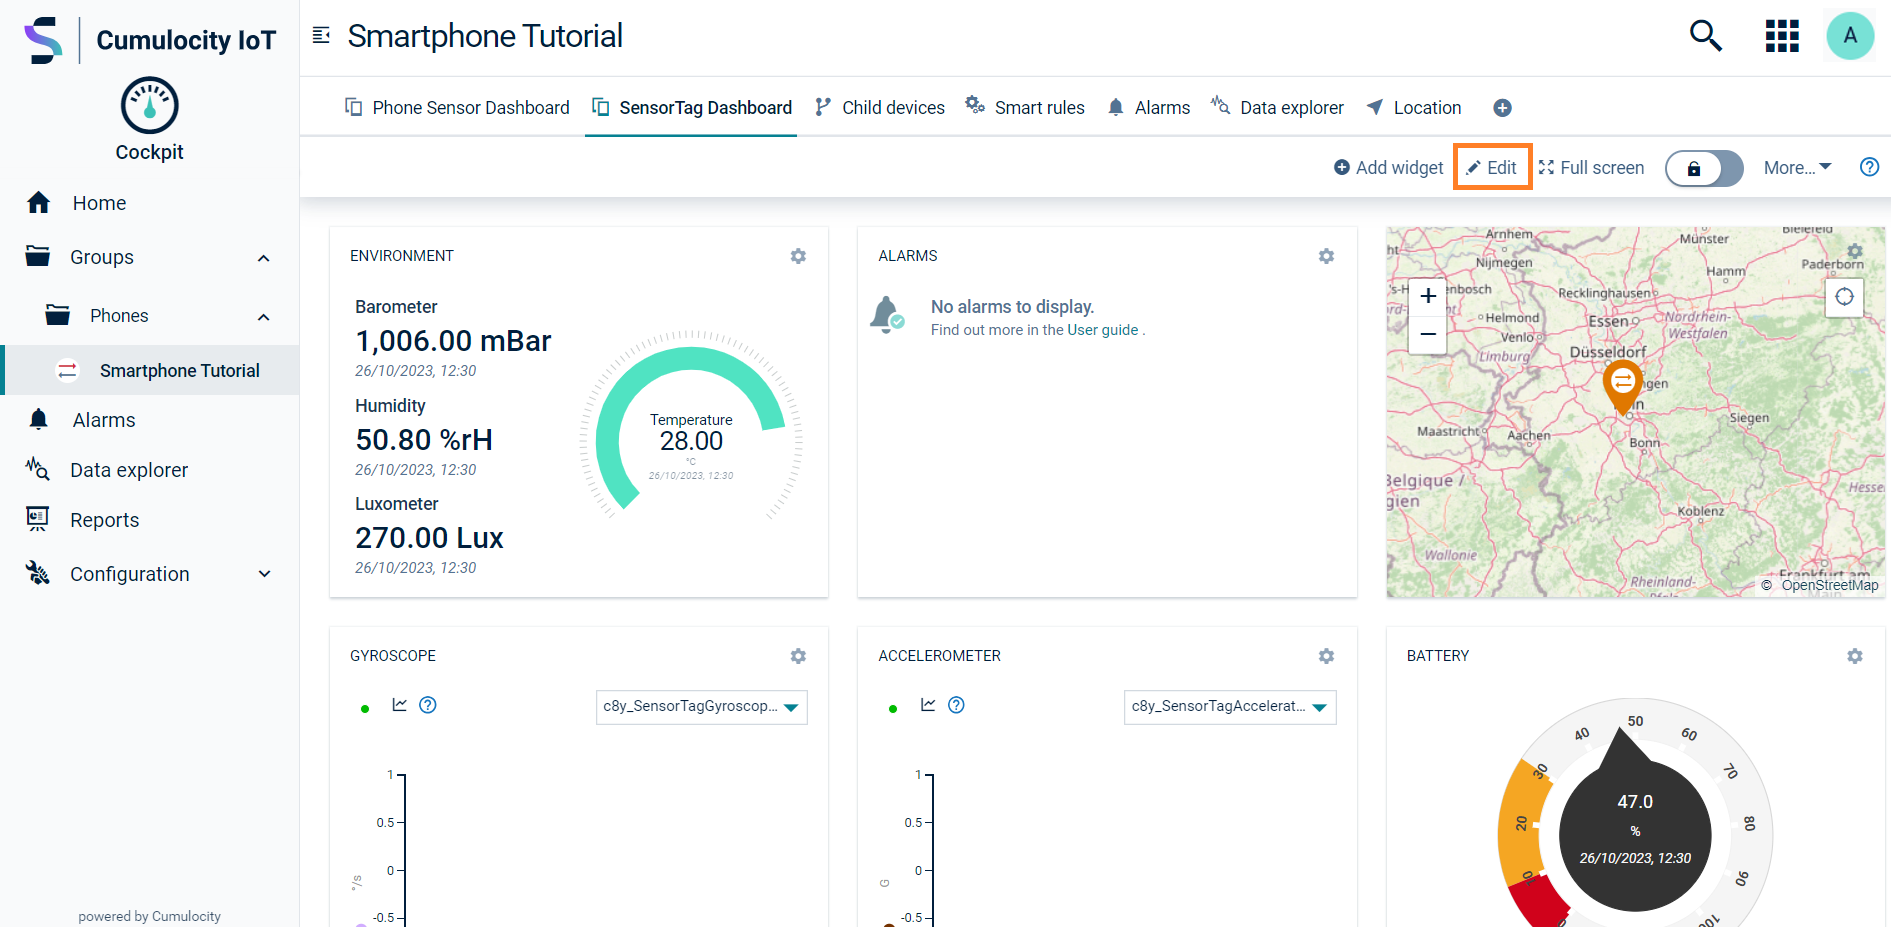Image resolution: width=1891 pixels, height=927 pixels.
Task: Click the Add widget button
Action: [x=1389, y=168]
